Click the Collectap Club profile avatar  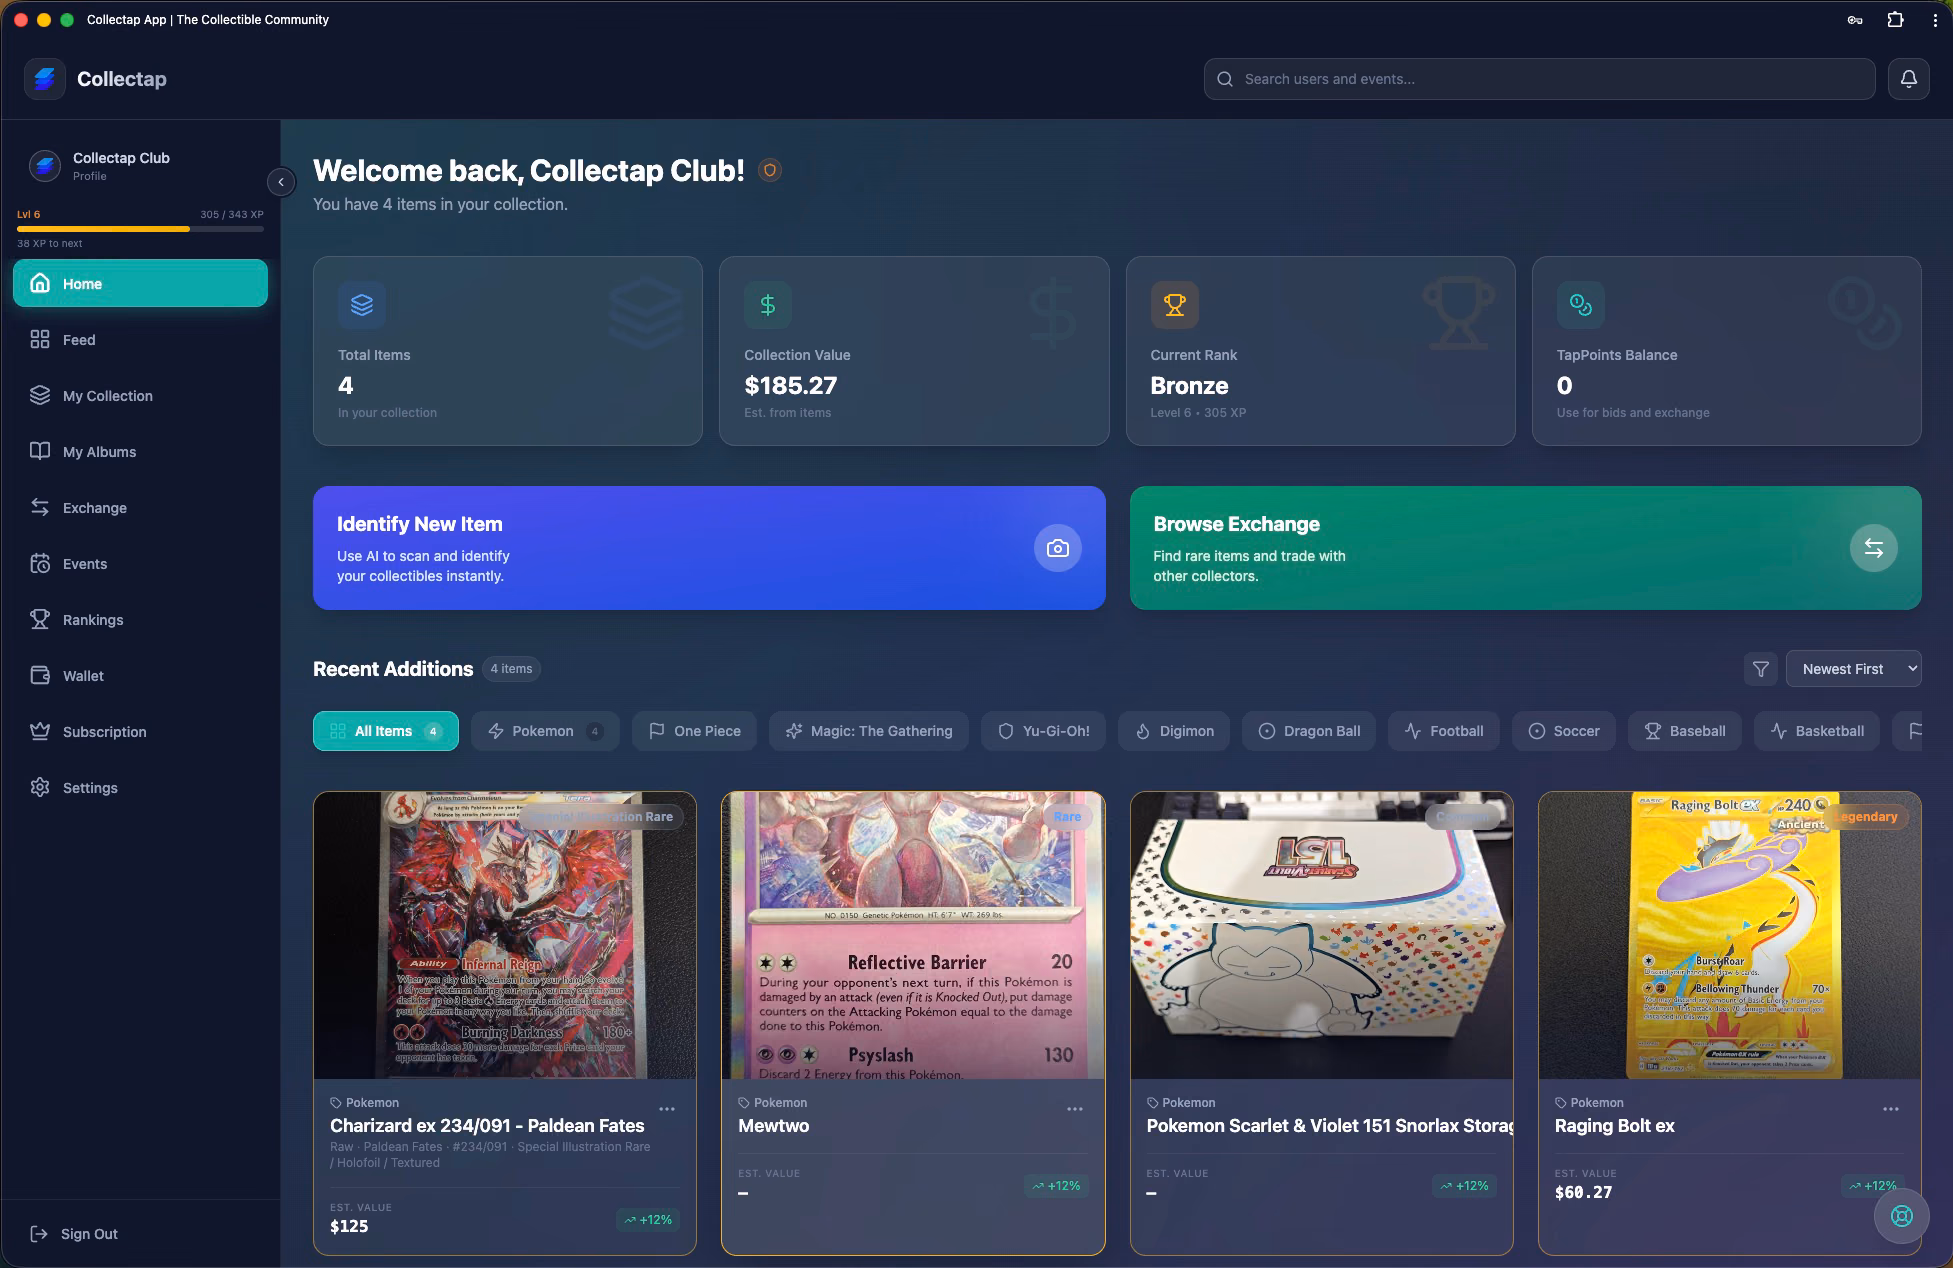pyautogui.click(x=45, y=165)
